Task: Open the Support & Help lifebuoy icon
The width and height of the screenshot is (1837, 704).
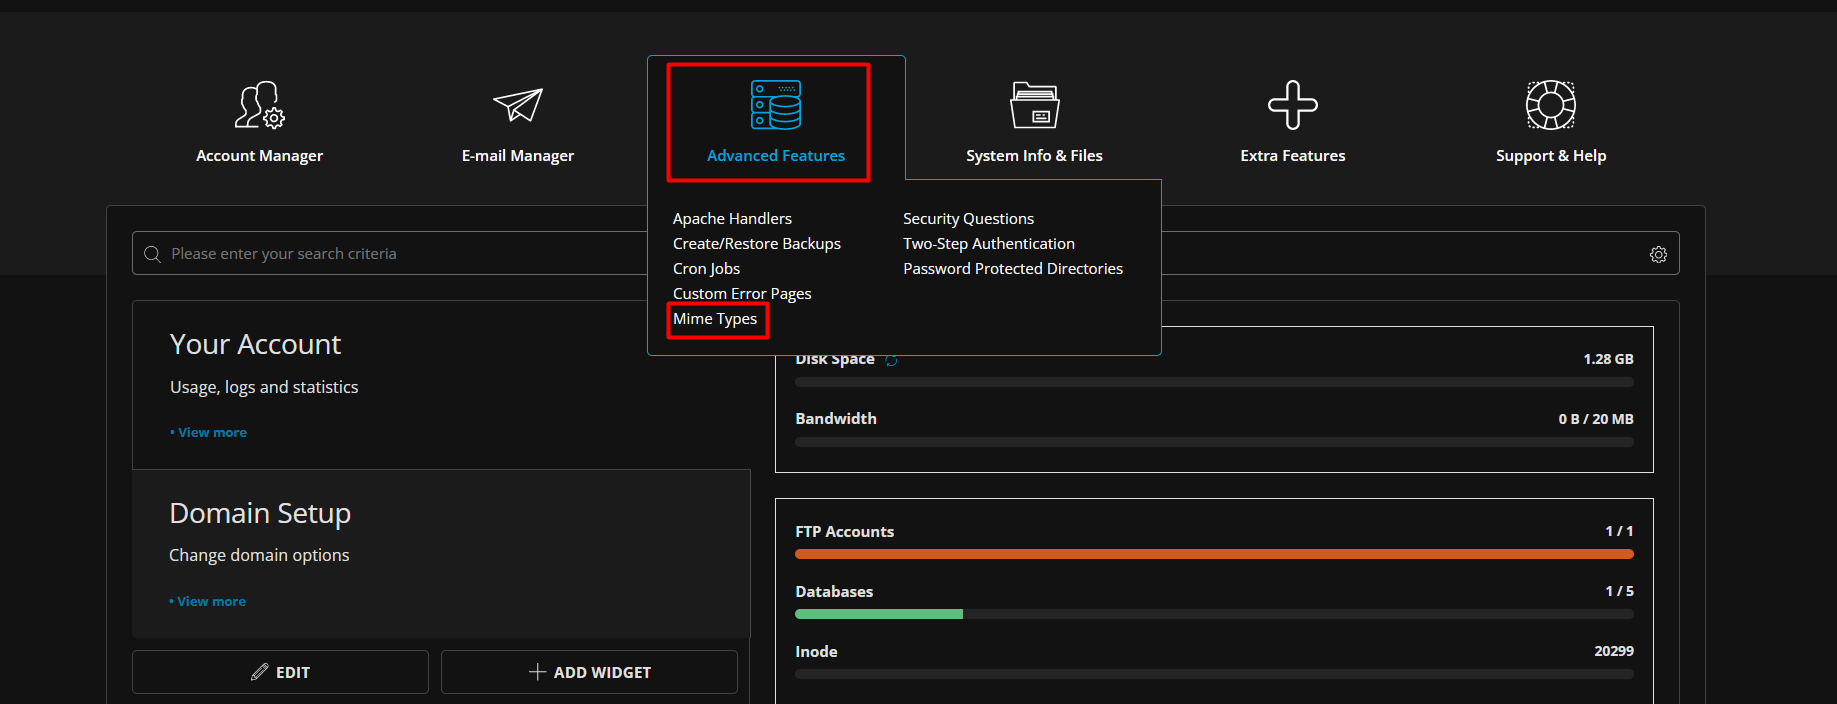Action: [1550, 106]
